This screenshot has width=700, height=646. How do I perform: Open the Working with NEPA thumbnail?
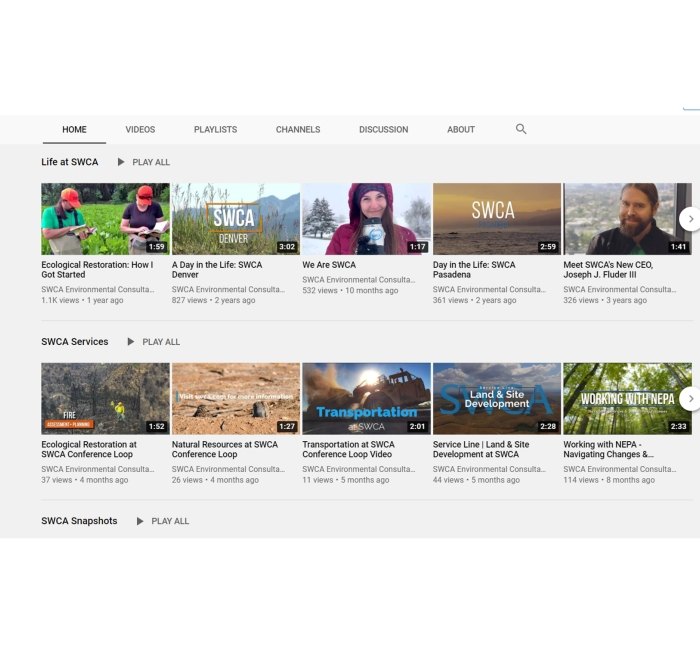(x=627, y=398)
